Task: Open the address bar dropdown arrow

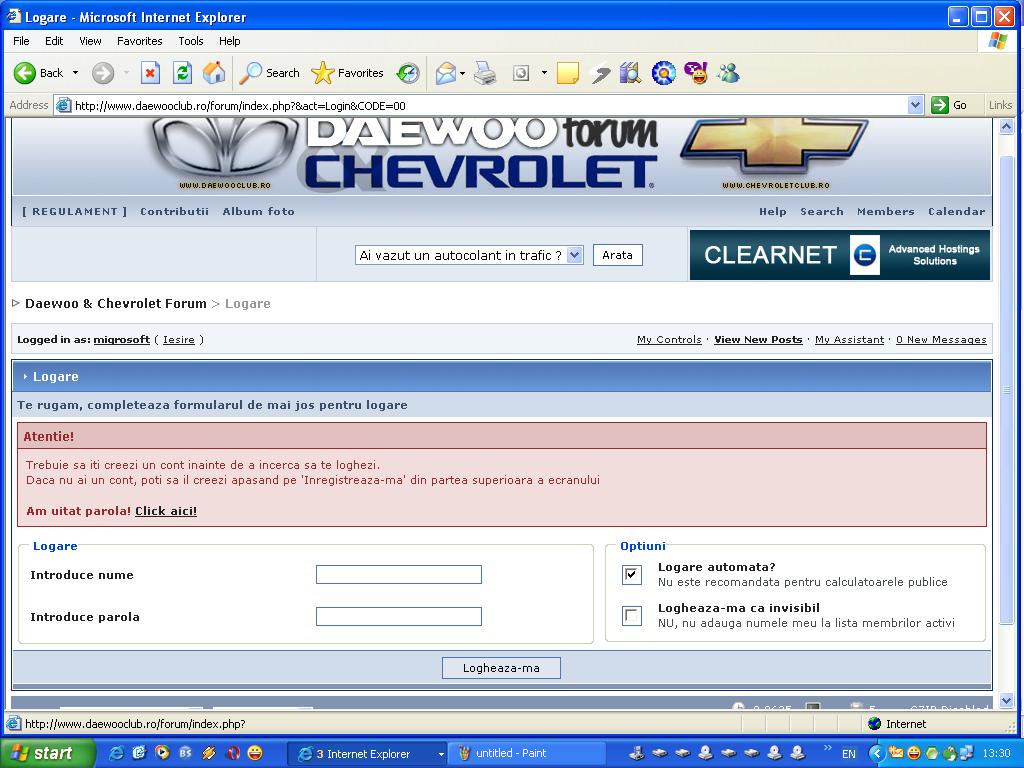Action: 915,105
